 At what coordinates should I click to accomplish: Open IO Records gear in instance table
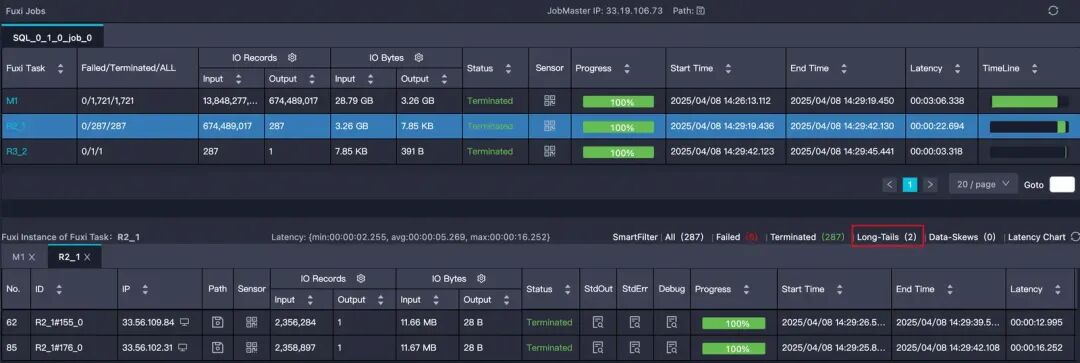(360, 278)
